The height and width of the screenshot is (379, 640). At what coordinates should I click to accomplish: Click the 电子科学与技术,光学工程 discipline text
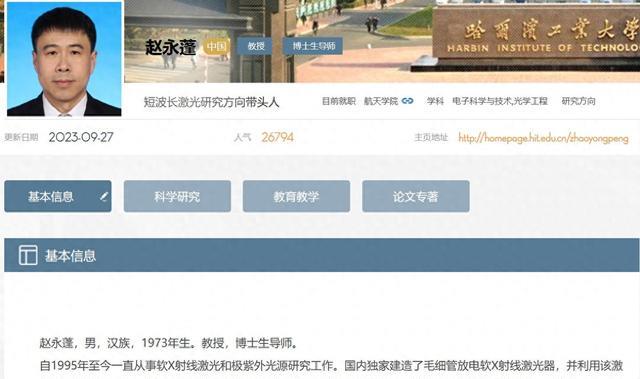pyautogui.click(x=500, y=101)
